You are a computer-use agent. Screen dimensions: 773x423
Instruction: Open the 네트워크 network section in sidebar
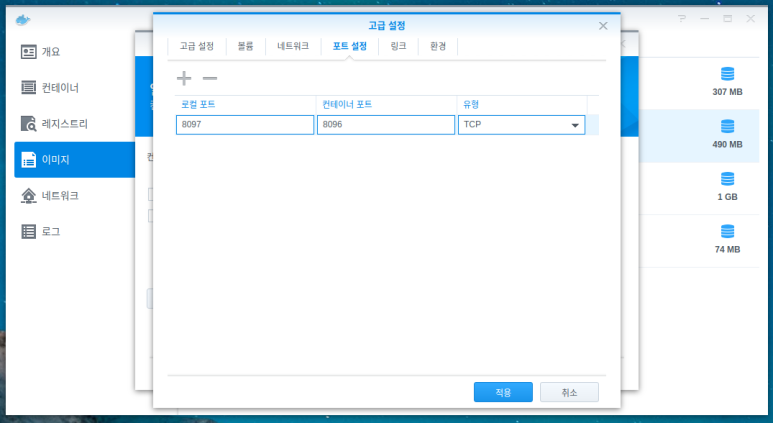(74, 196)
